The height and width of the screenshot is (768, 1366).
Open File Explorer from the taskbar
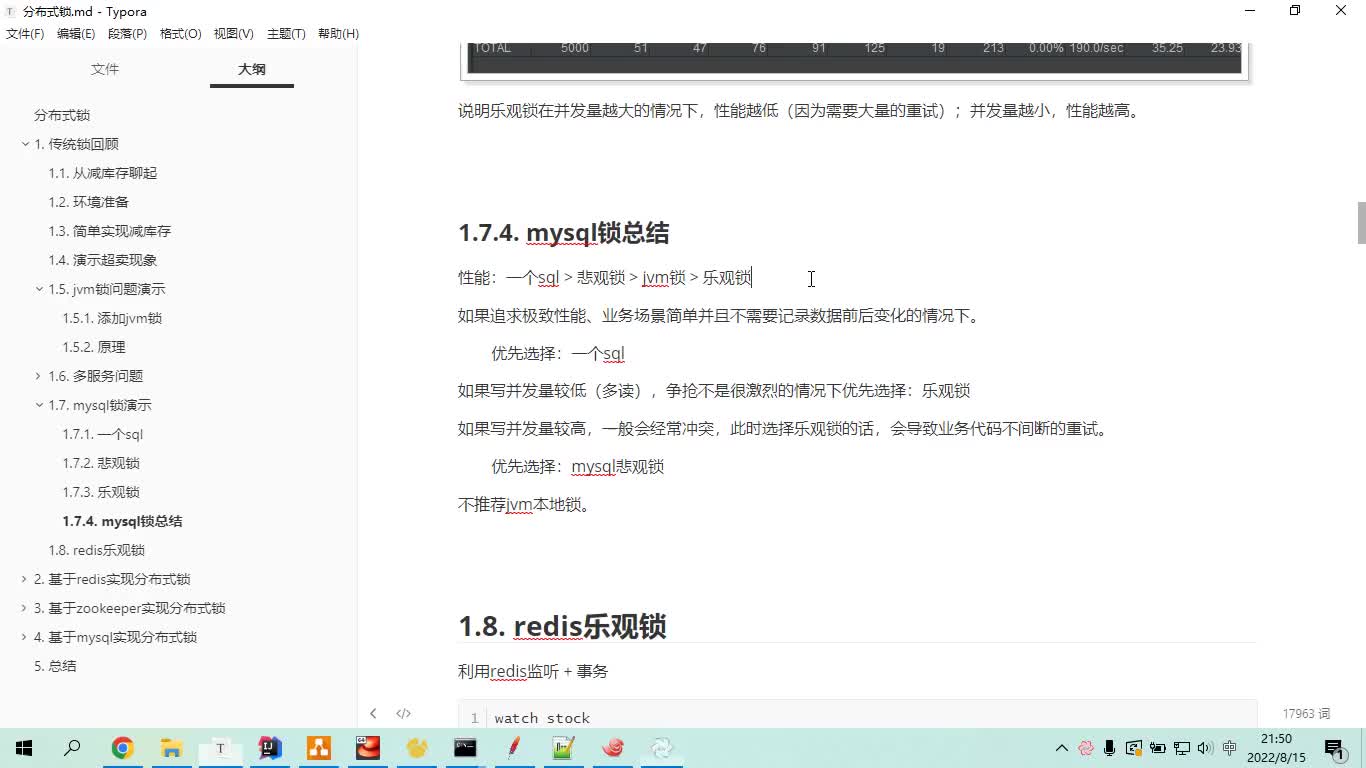click(171, 748)
